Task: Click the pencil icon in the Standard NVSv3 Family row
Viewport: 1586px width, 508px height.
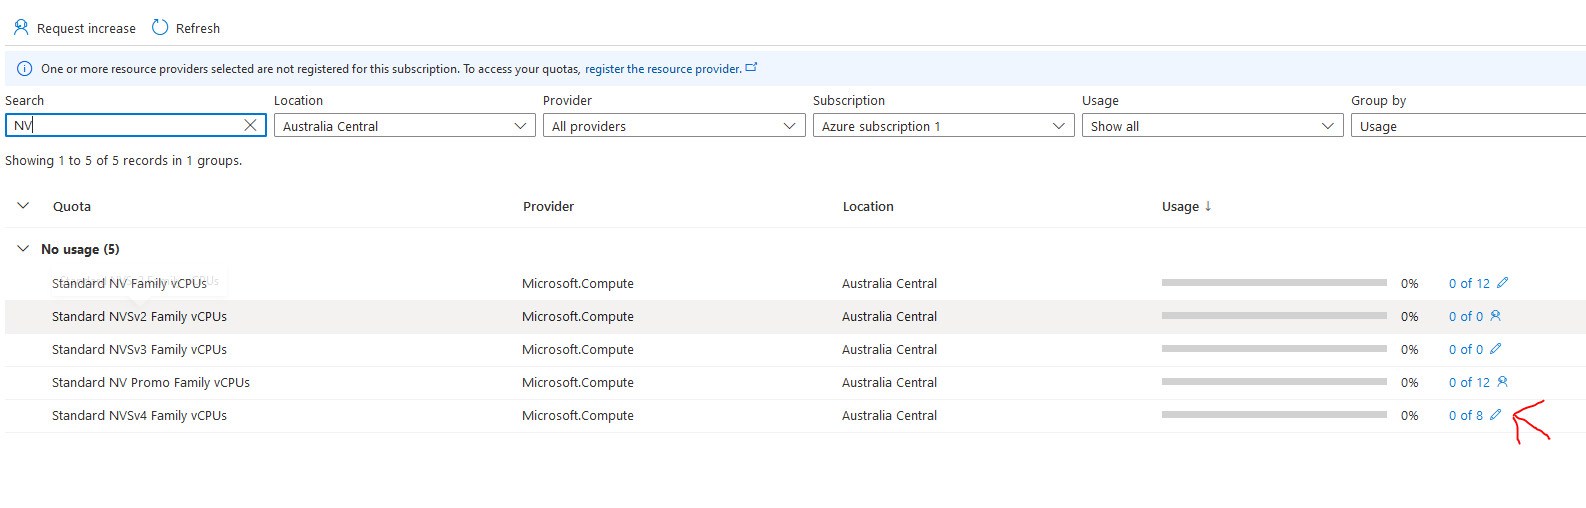Action: pos(1496,349)
